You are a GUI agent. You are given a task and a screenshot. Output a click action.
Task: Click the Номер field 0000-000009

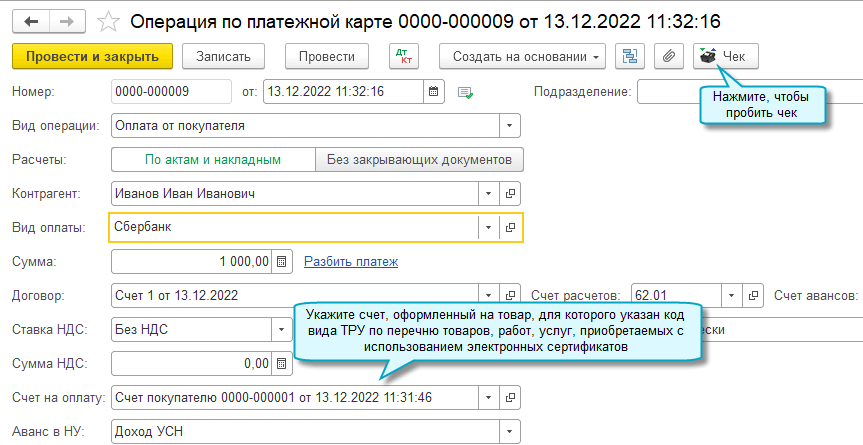pos(171,91)
